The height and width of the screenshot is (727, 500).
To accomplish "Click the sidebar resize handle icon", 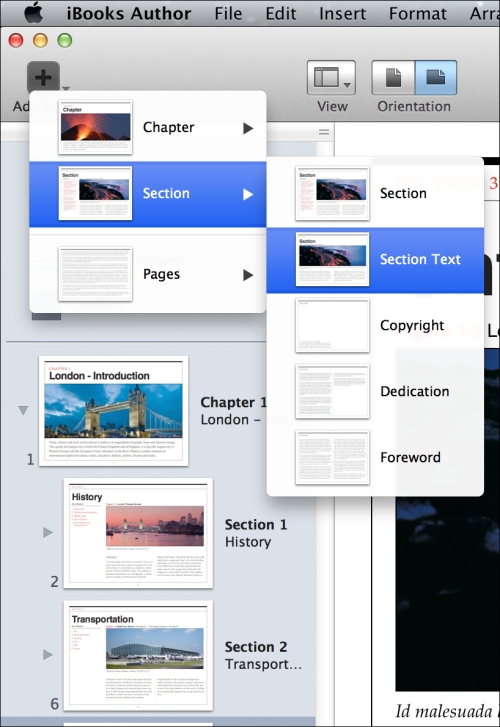I will (x=324, y=132).
